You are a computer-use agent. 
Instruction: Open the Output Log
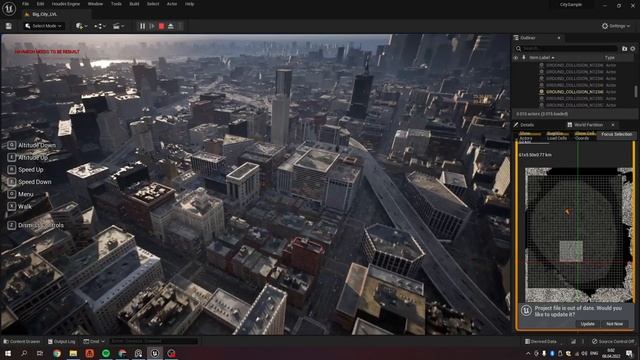[62, 342]
